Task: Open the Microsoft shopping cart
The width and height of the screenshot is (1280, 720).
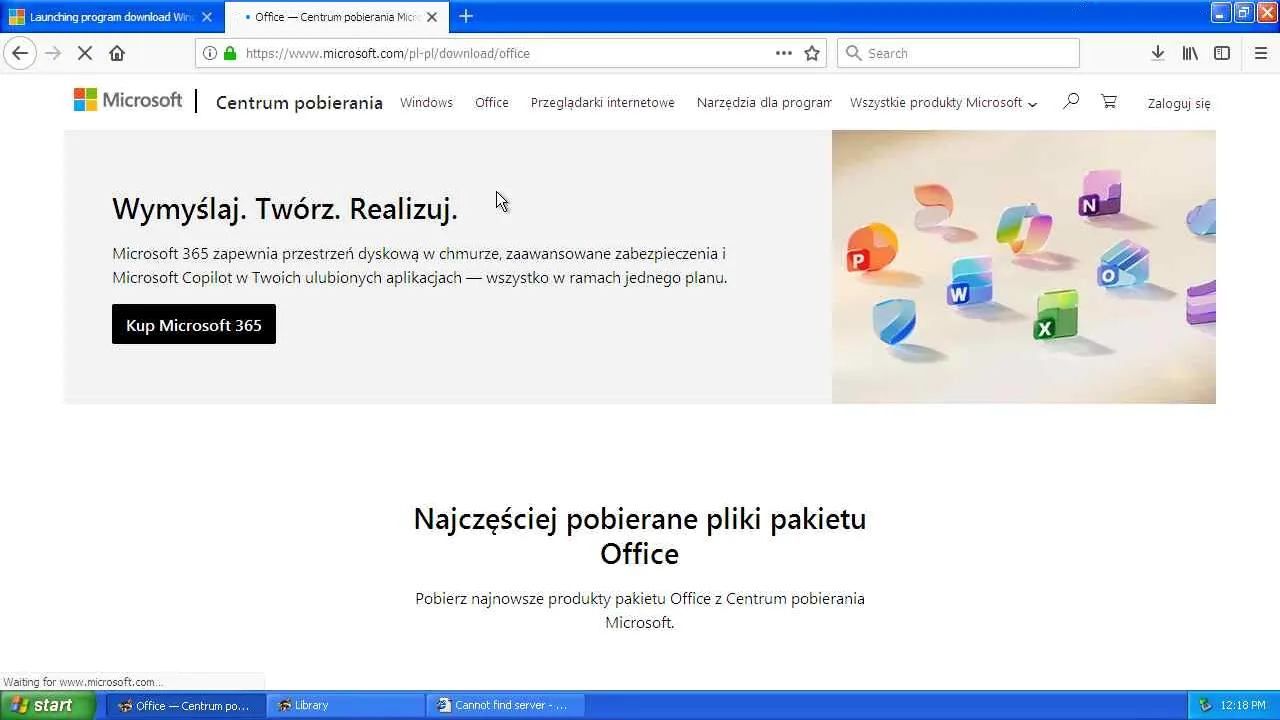Action: click(x=1109, y=101)
